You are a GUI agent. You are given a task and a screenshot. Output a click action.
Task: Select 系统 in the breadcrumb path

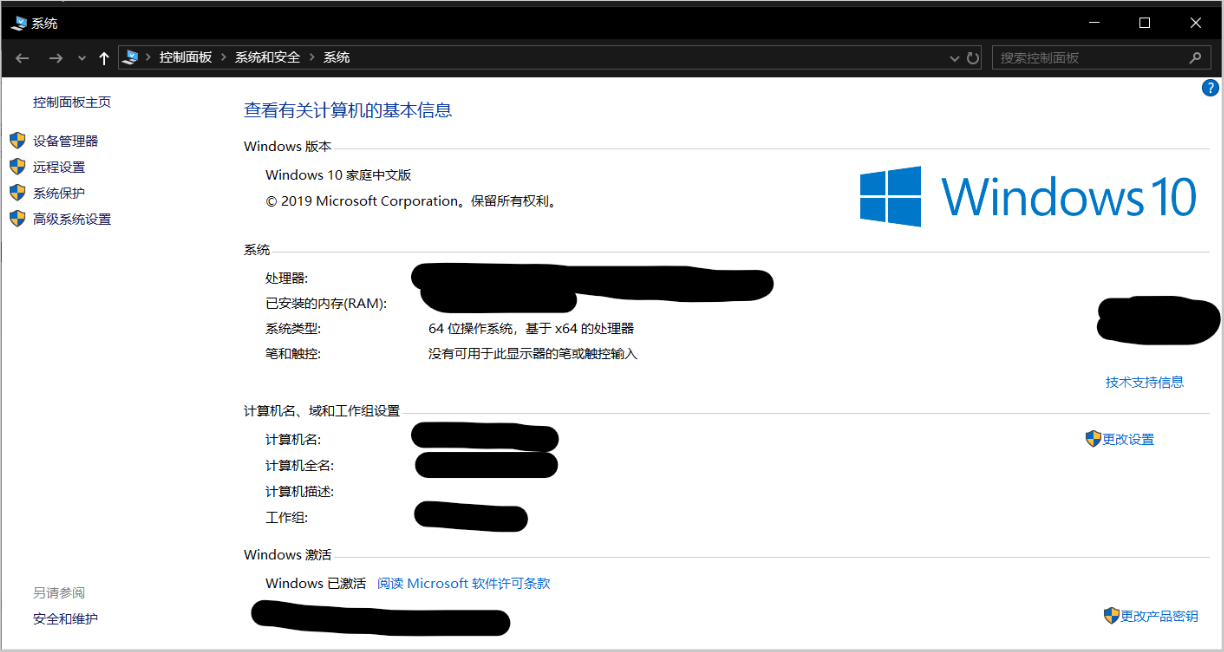(x=336, y=58)
